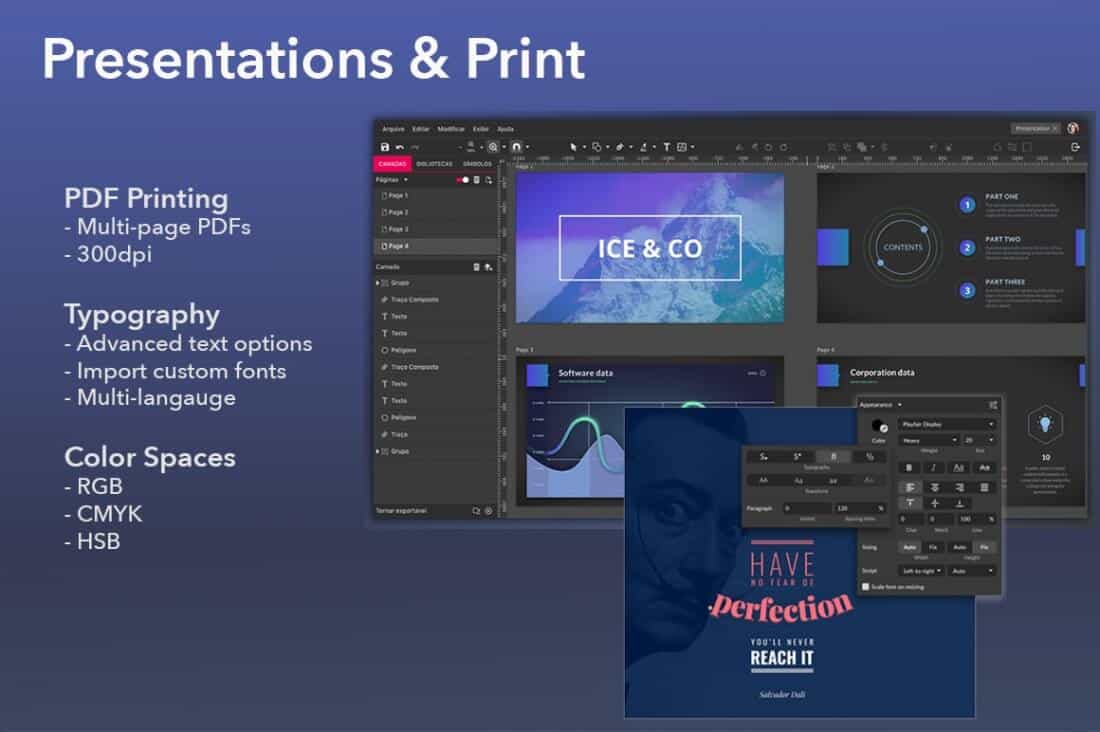
Task: Expand the first Grupo layer
Action: [378, 283]
